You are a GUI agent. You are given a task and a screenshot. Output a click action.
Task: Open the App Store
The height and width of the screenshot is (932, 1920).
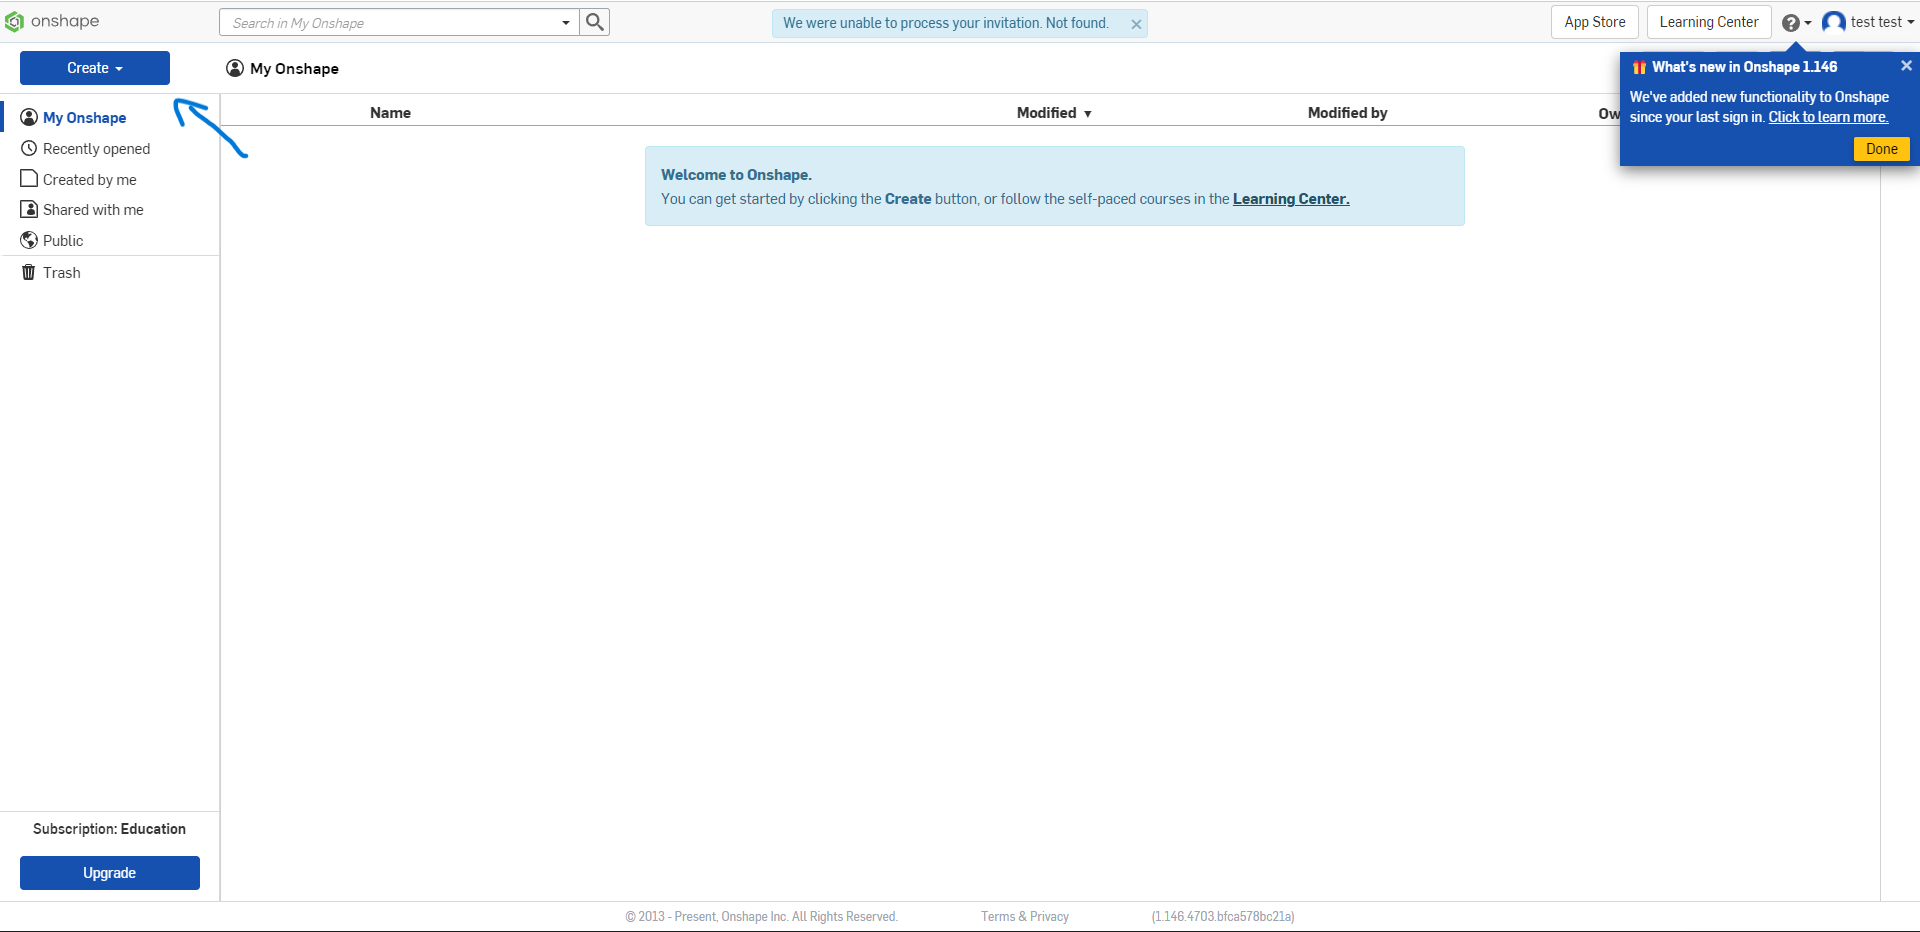[x=1593, y=21]
